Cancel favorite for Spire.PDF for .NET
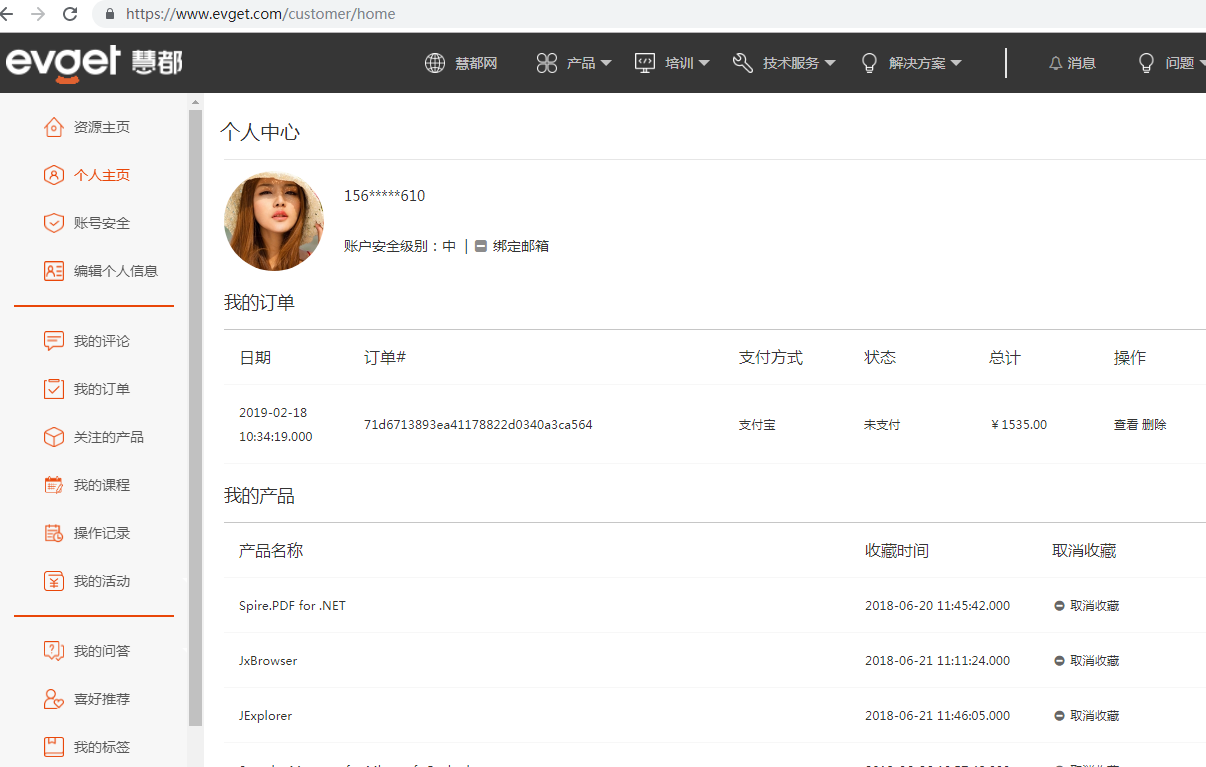Viewport: 1206px width, 767px height. 1093,605
